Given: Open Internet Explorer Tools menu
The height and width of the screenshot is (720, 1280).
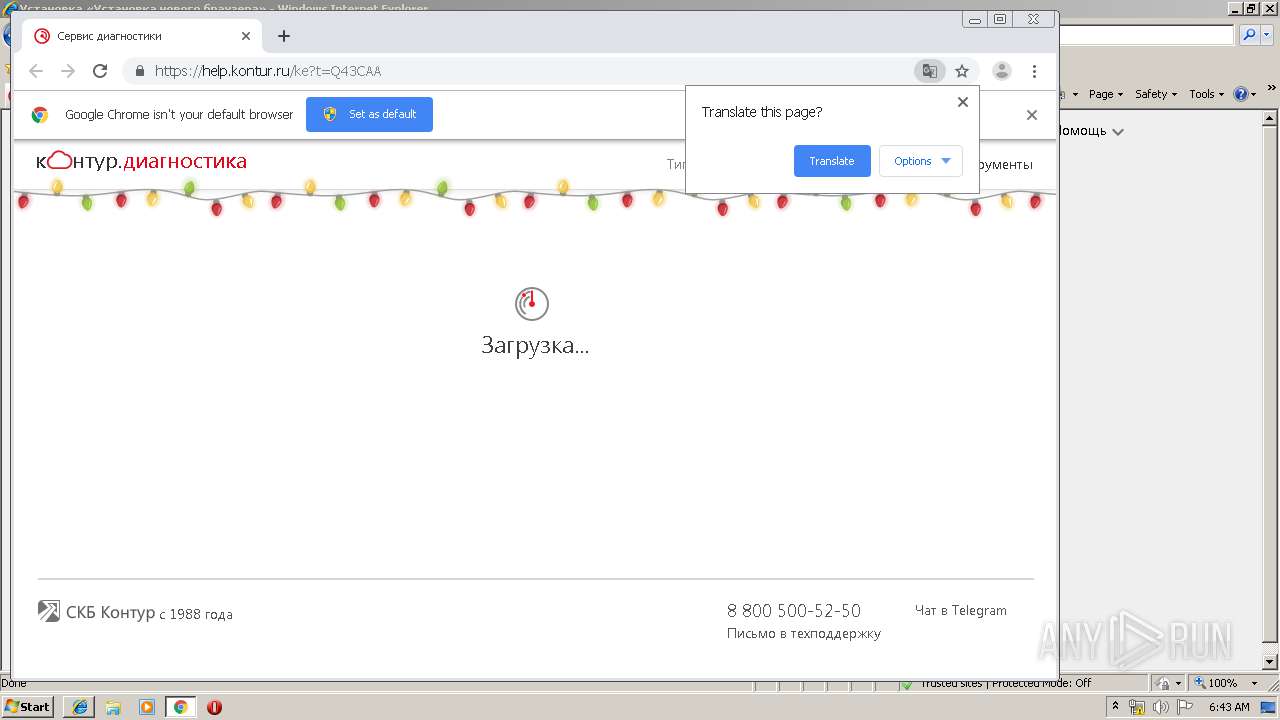Looking at the screenshot, I should click(x=1206, y=94).
